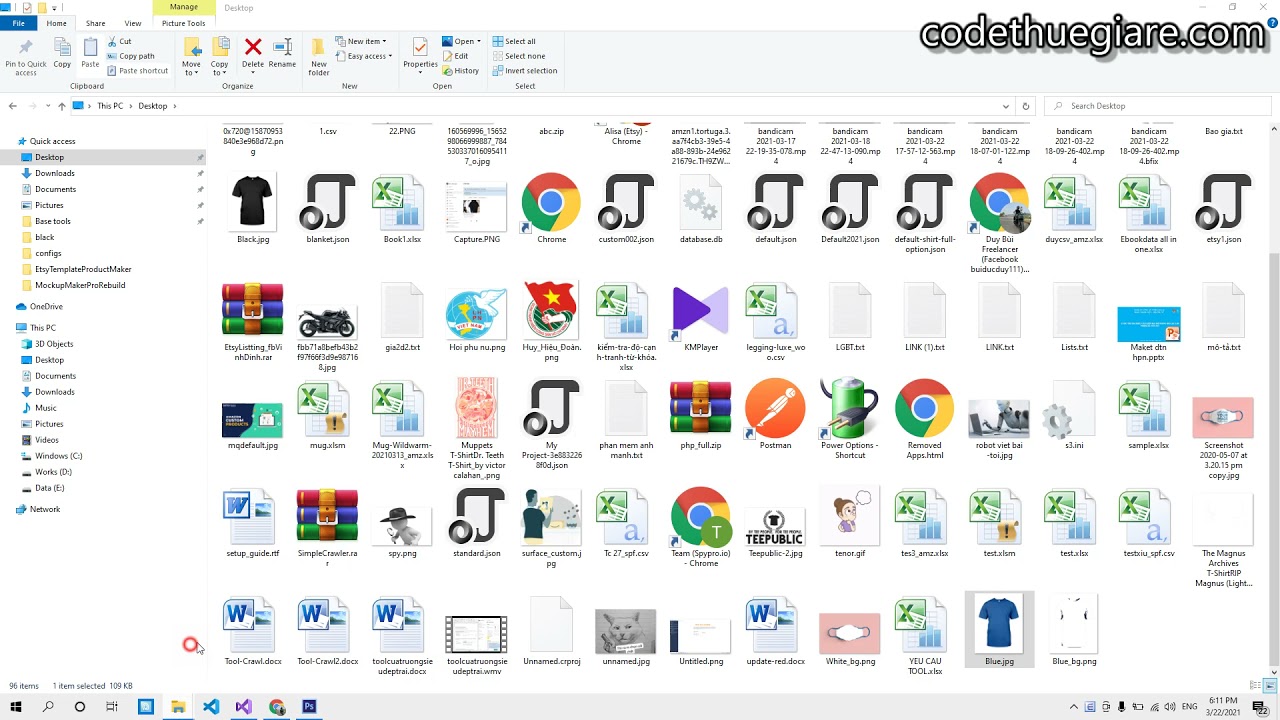The width and height of the screenshot is (1280, 720).
Task: Open Photoshop from the taskbar
Action: coord(310,707)
